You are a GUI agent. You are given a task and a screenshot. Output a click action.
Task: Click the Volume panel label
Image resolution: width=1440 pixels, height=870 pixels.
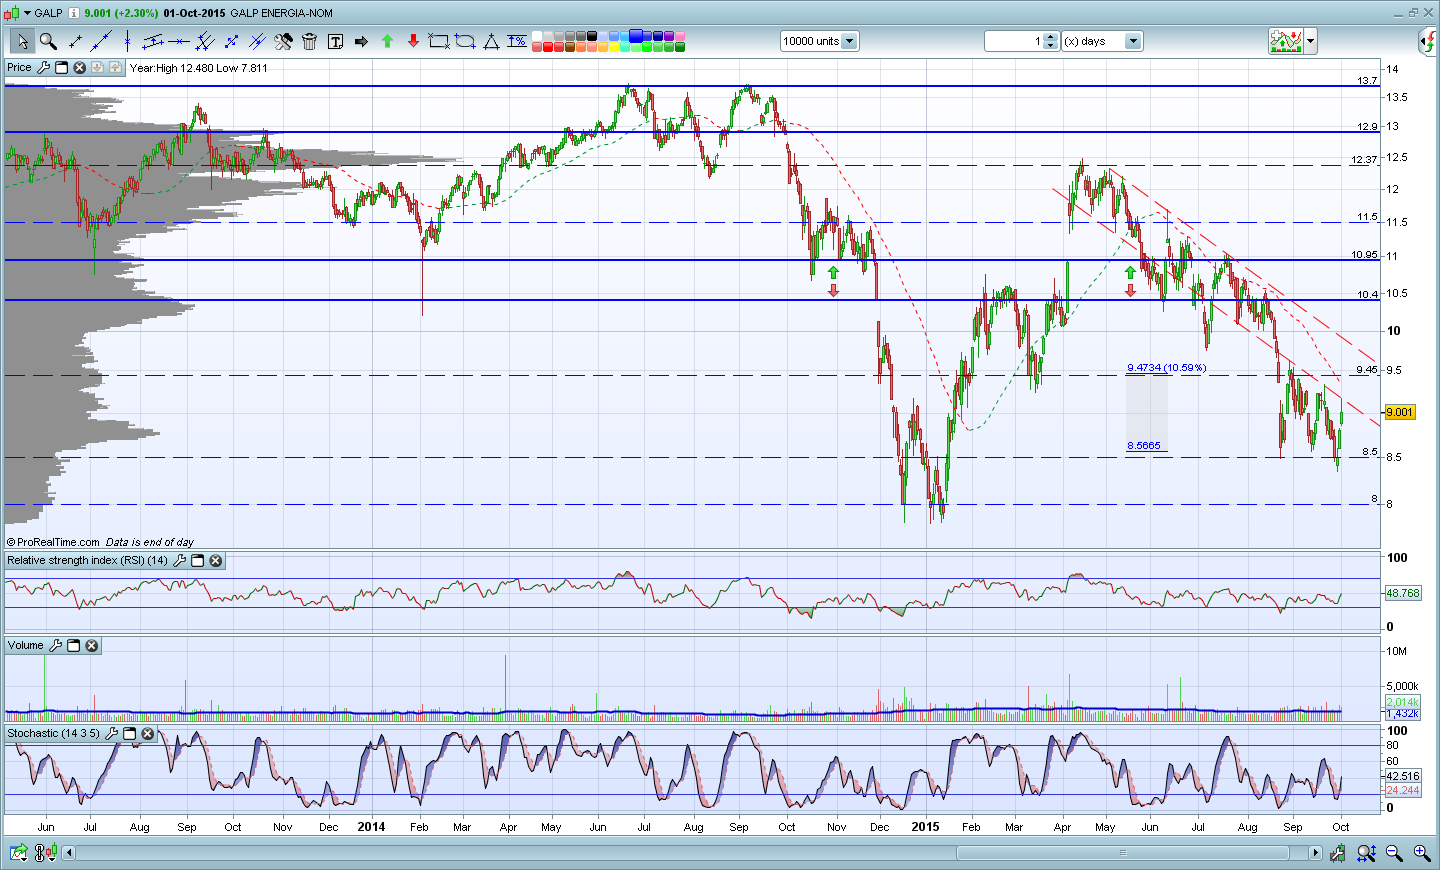[x=26, y=646]
